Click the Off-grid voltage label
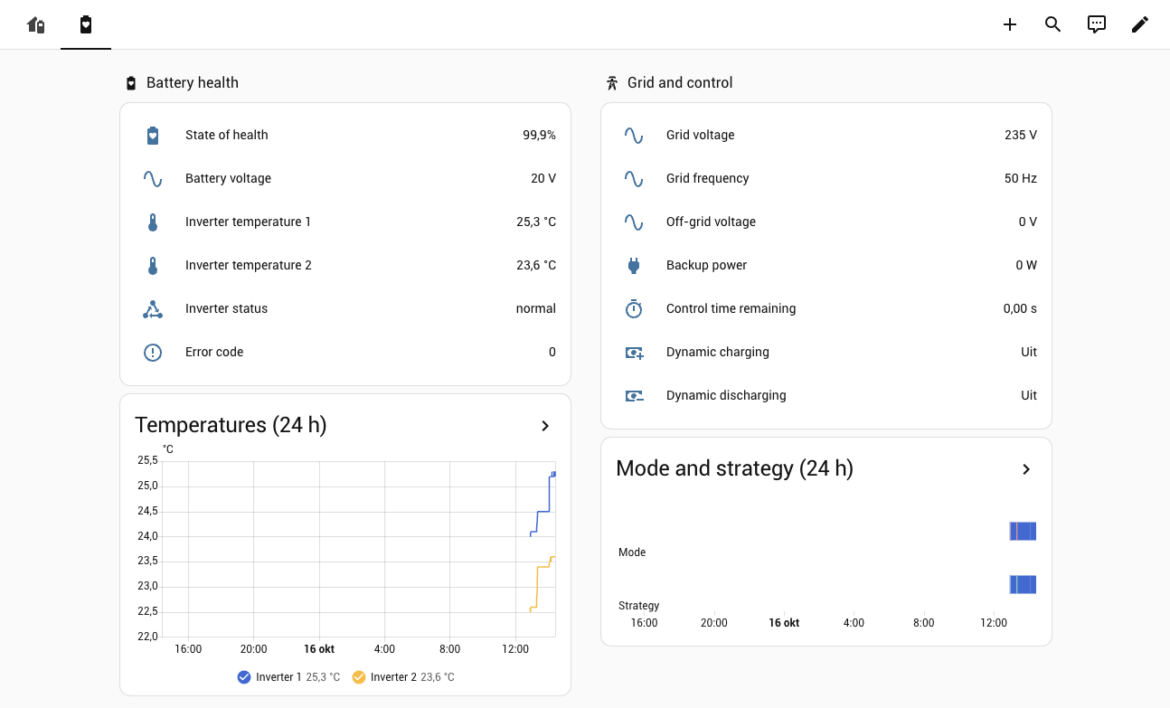The height and width of the screenshot is (708, 1170). coord(710,222)
